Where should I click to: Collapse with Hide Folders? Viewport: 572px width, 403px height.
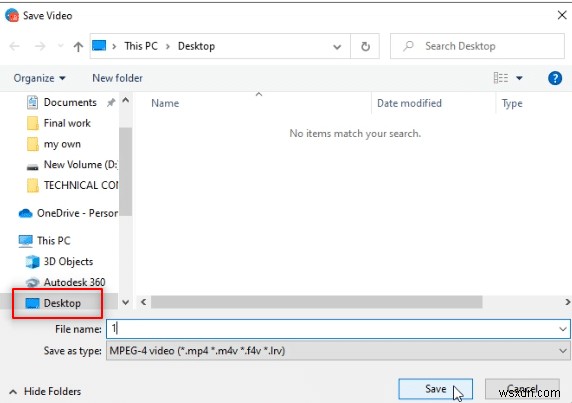tap(45, 391)
